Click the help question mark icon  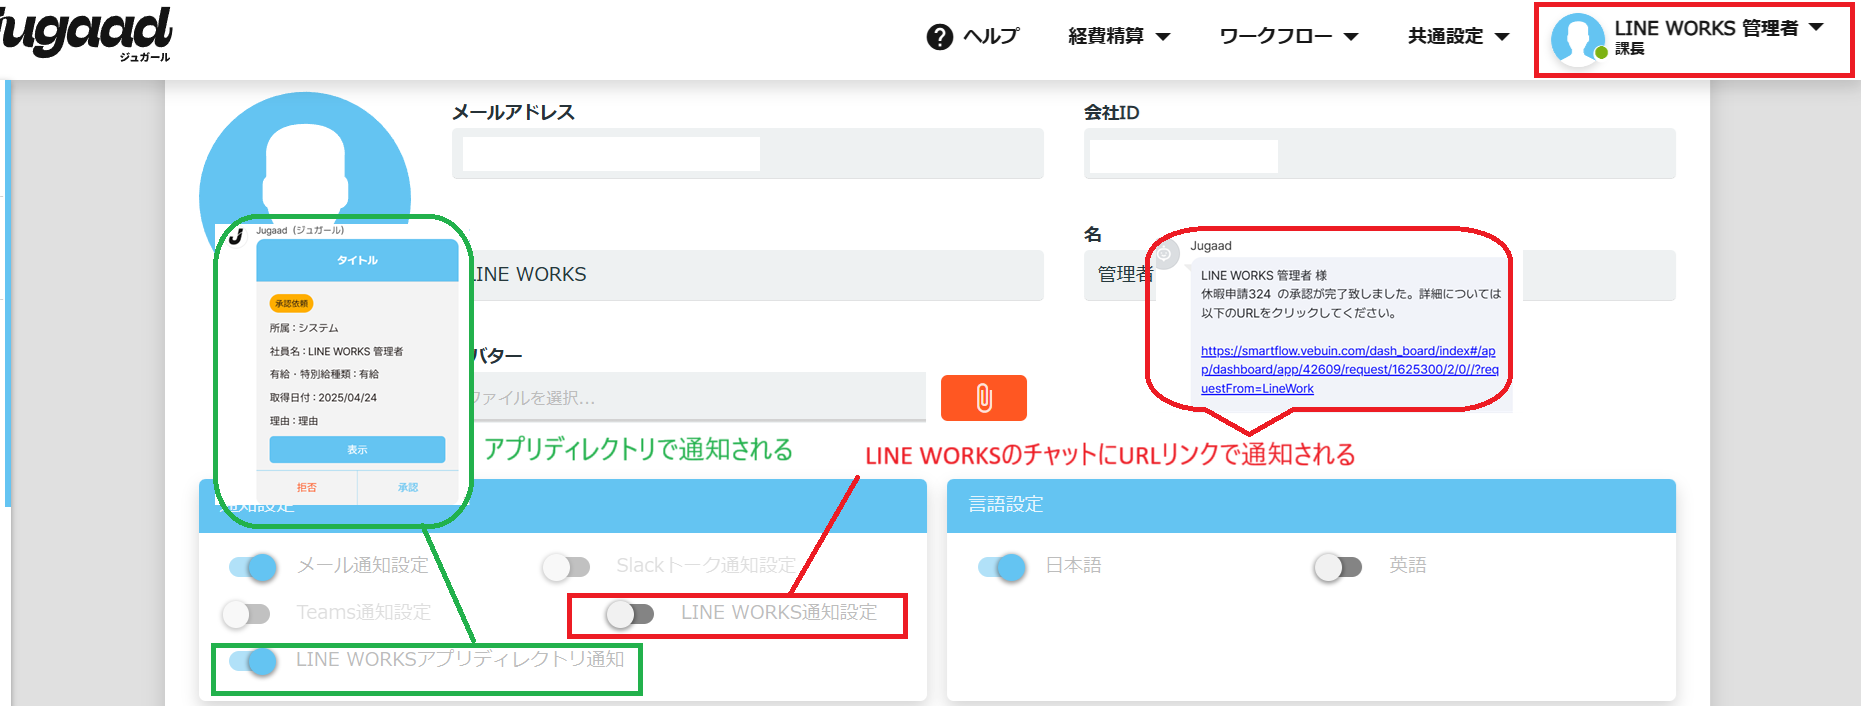coord(939,37)
